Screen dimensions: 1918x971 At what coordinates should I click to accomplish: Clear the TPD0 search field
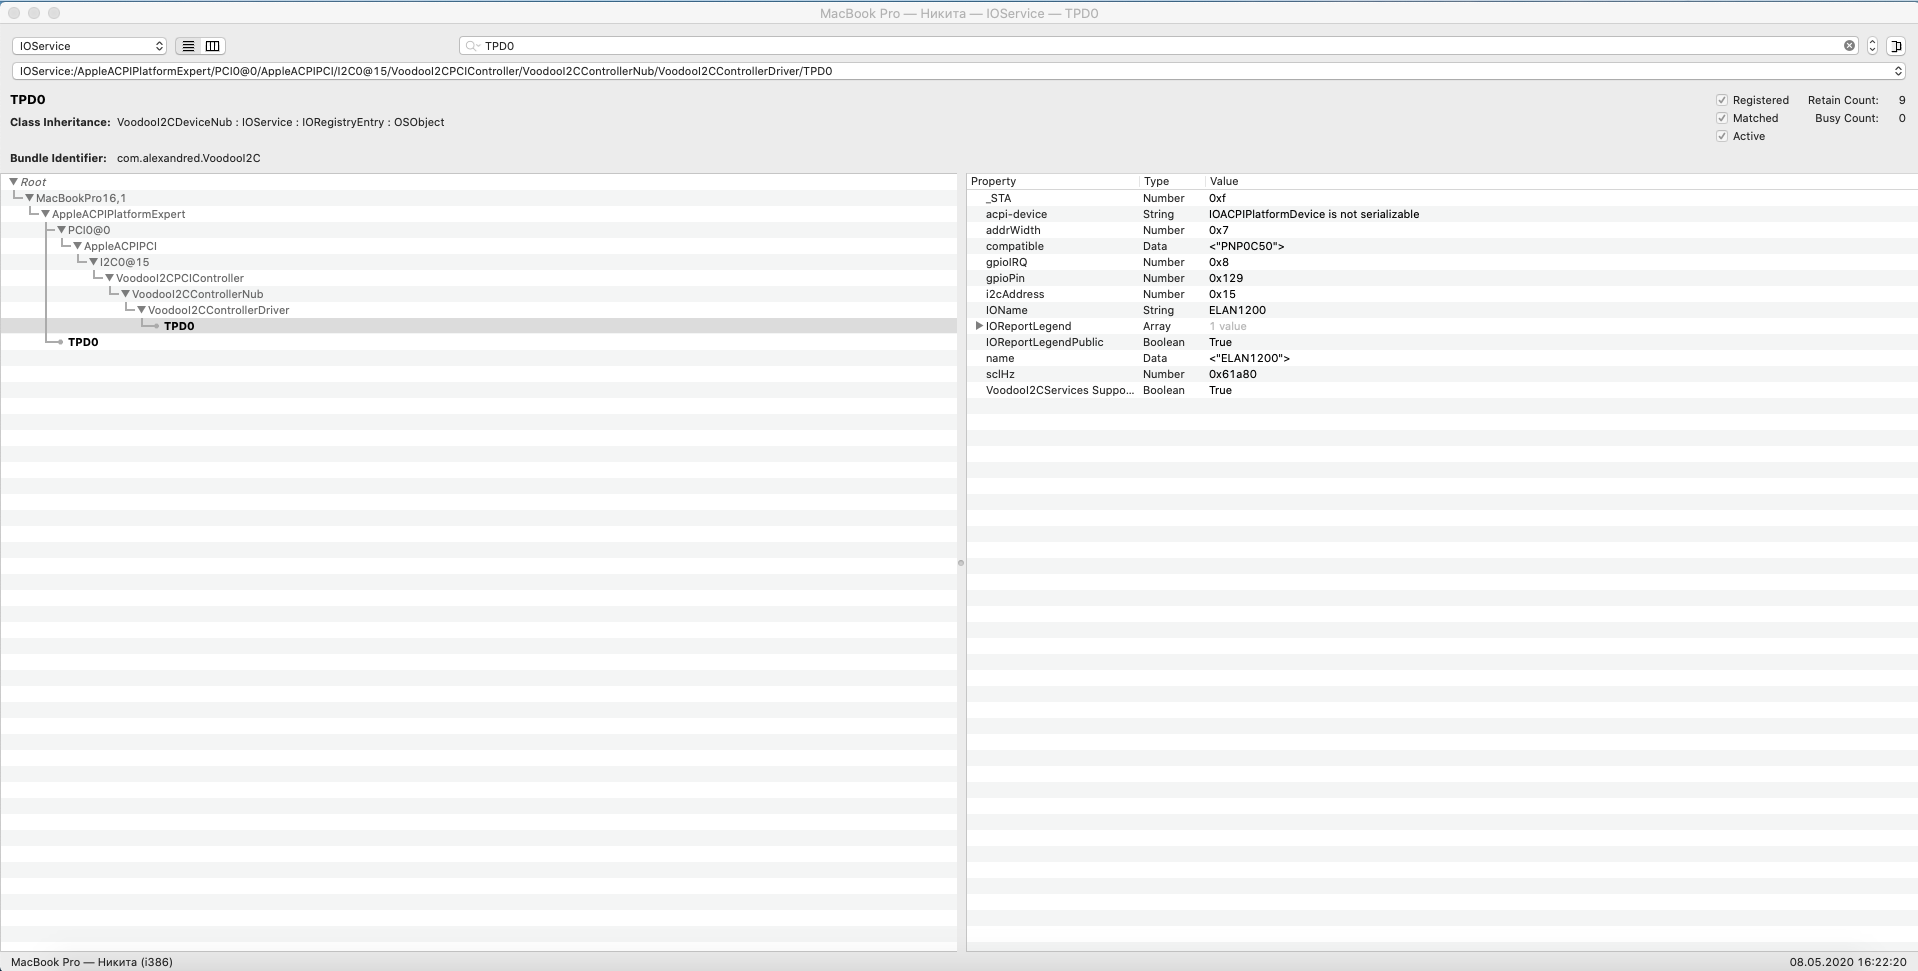click(1848, 45)
